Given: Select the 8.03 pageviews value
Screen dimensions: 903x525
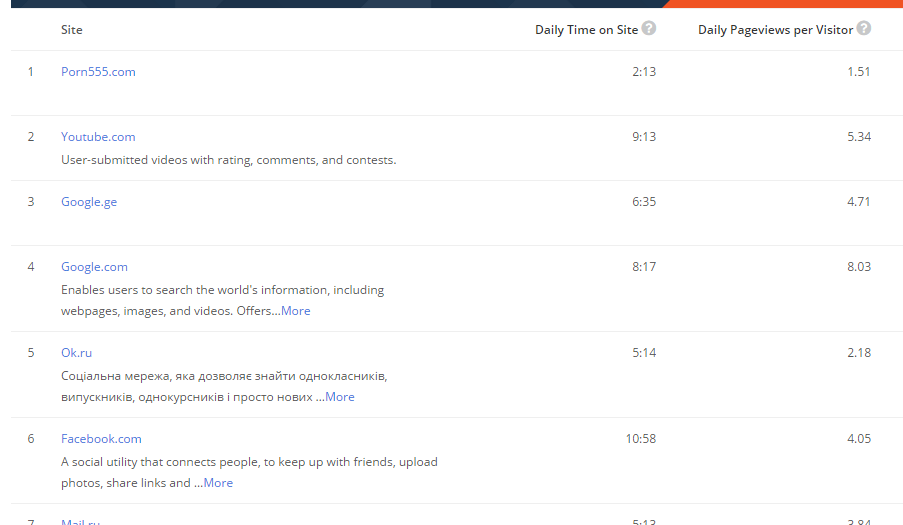Looking at the screenshot, I should (859, 267).
